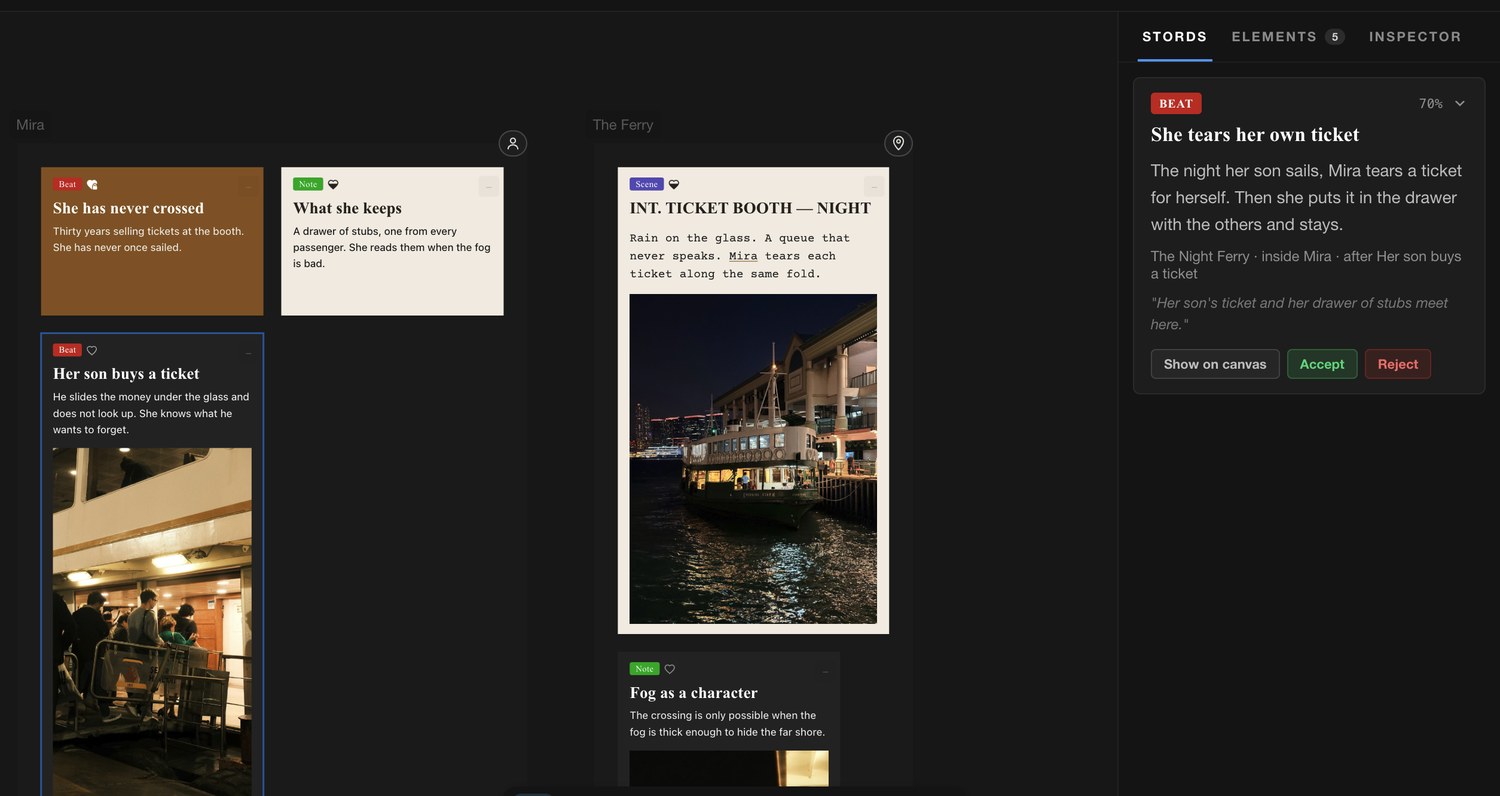Click the 'Her son buys a ticket' title

pyautogui.click(x=126, y=374)
